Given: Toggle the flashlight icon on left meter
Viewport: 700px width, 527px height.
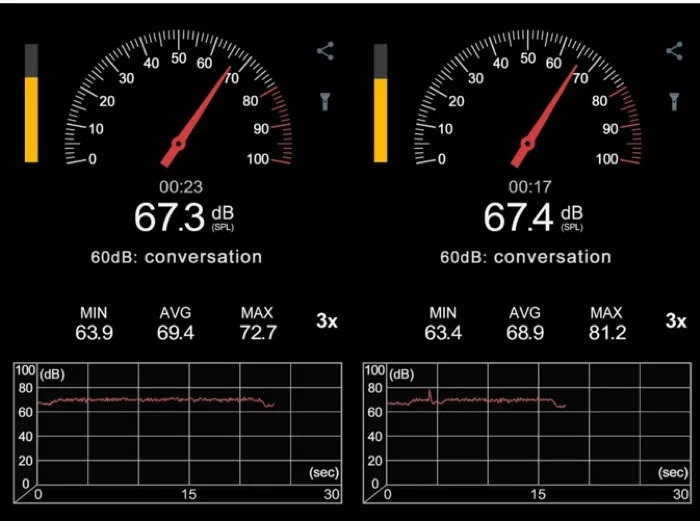Looking at the screenshot, I should tap(325, 101).
